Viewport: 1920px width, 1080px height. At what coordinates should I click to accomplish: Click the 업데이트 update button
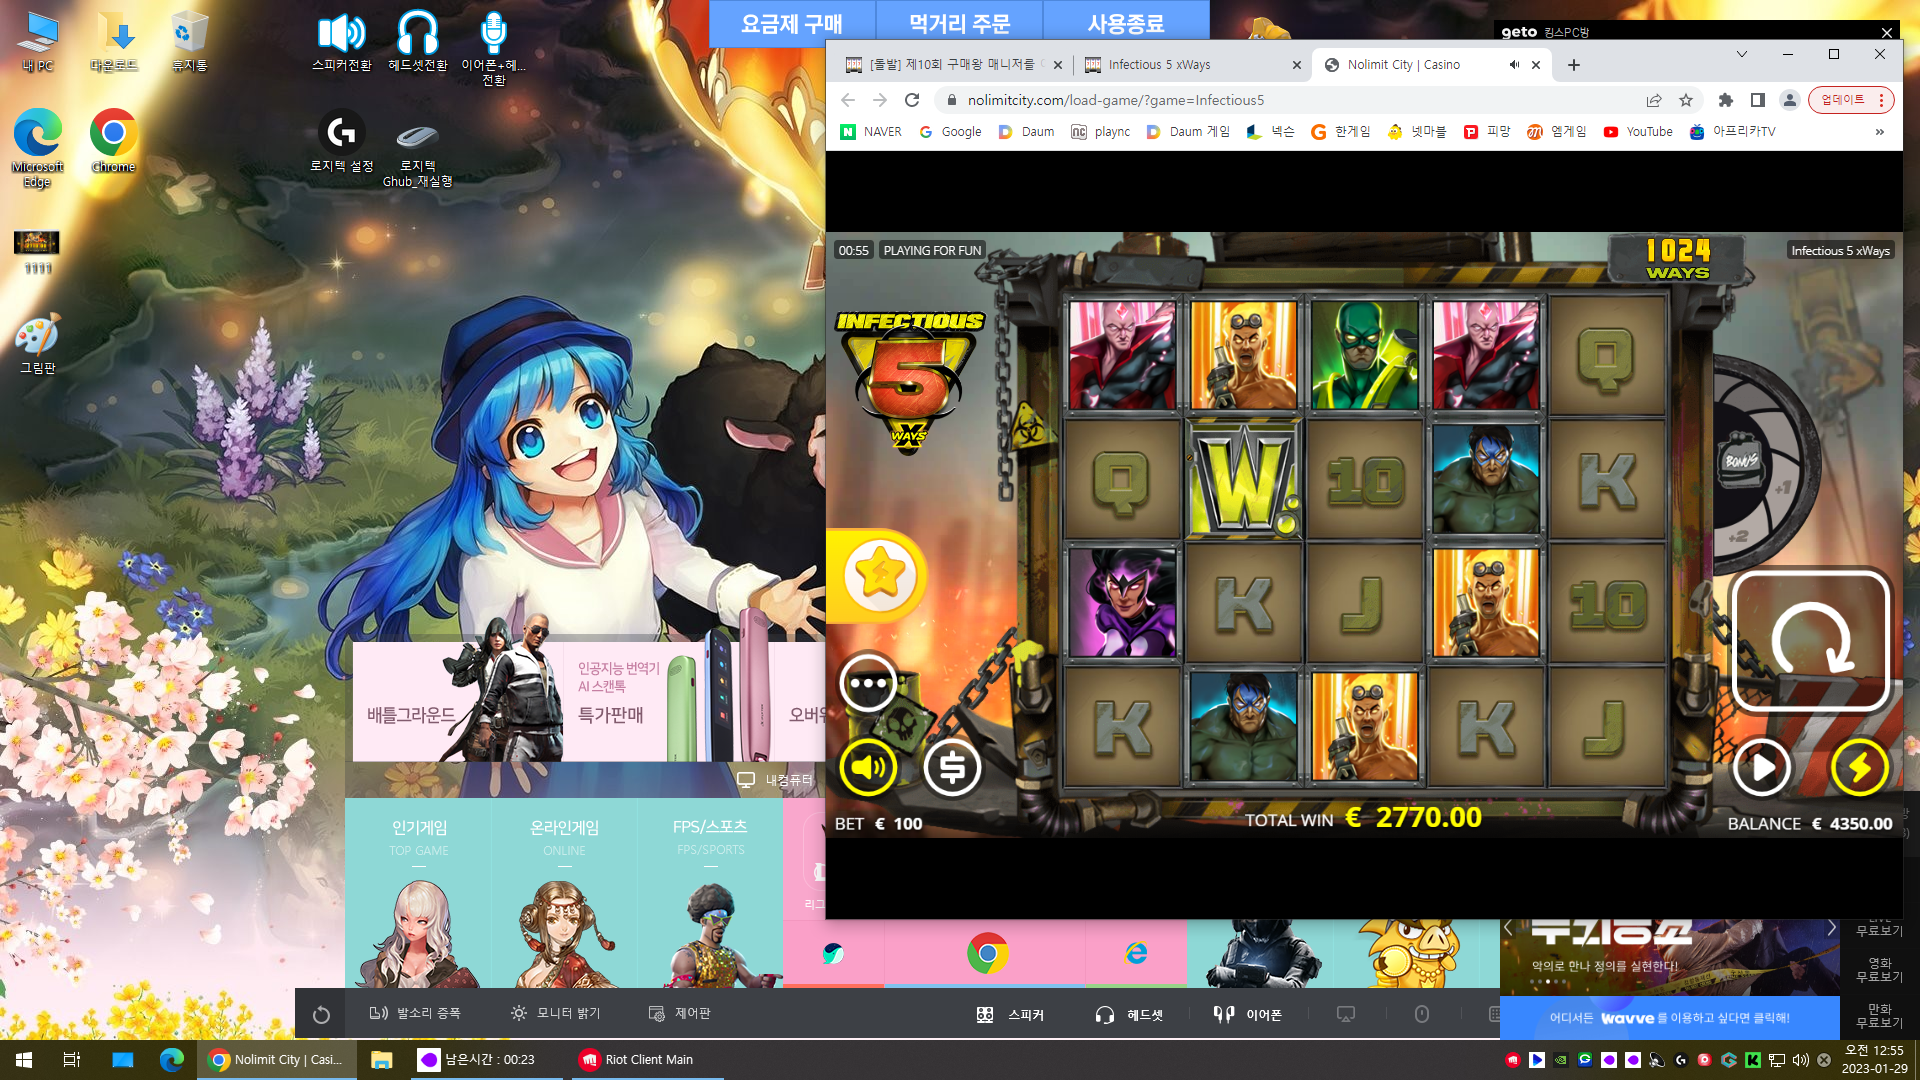[x=1851, y=100]
